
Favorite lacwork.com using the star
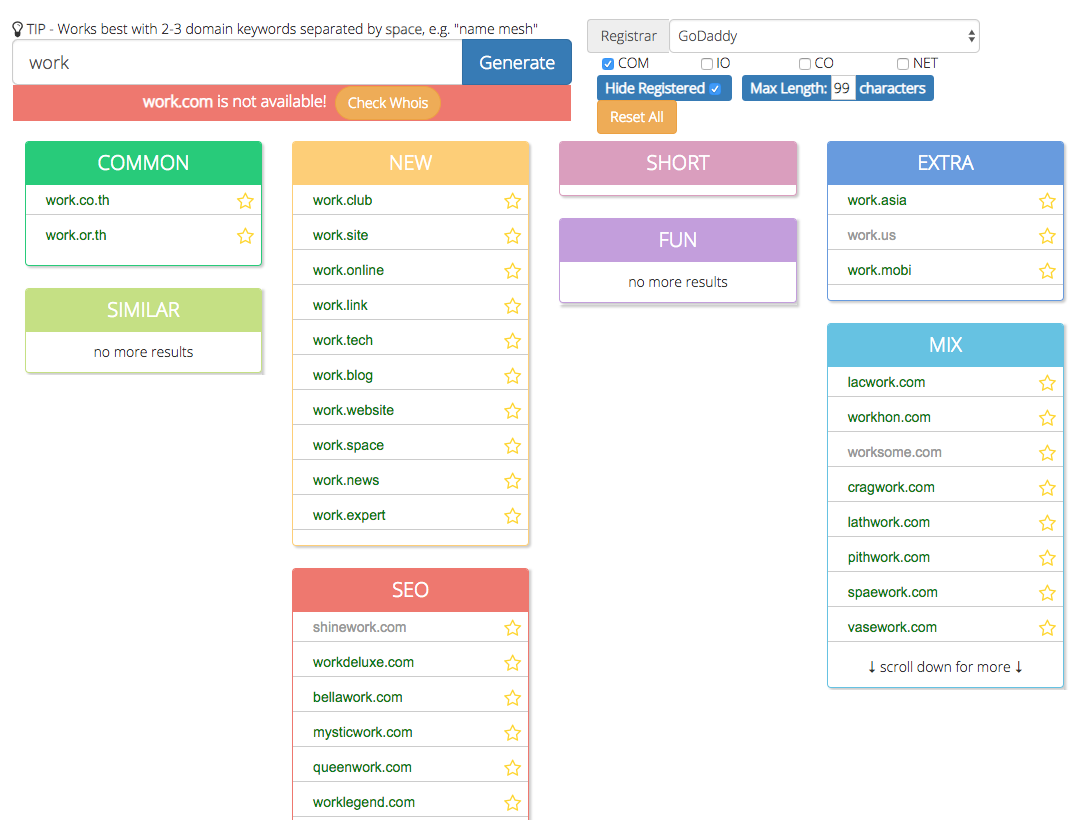(1046, 383)
